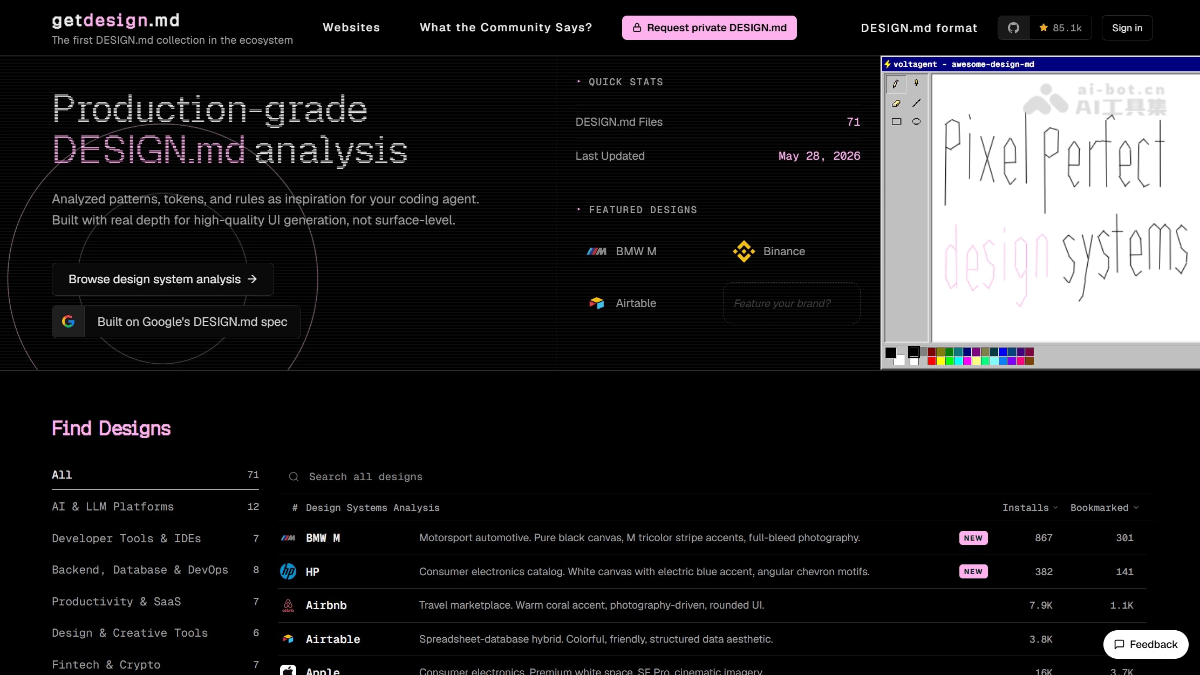
Task: Click the paint canvas drawing area
Action: tap(1065, 207)
